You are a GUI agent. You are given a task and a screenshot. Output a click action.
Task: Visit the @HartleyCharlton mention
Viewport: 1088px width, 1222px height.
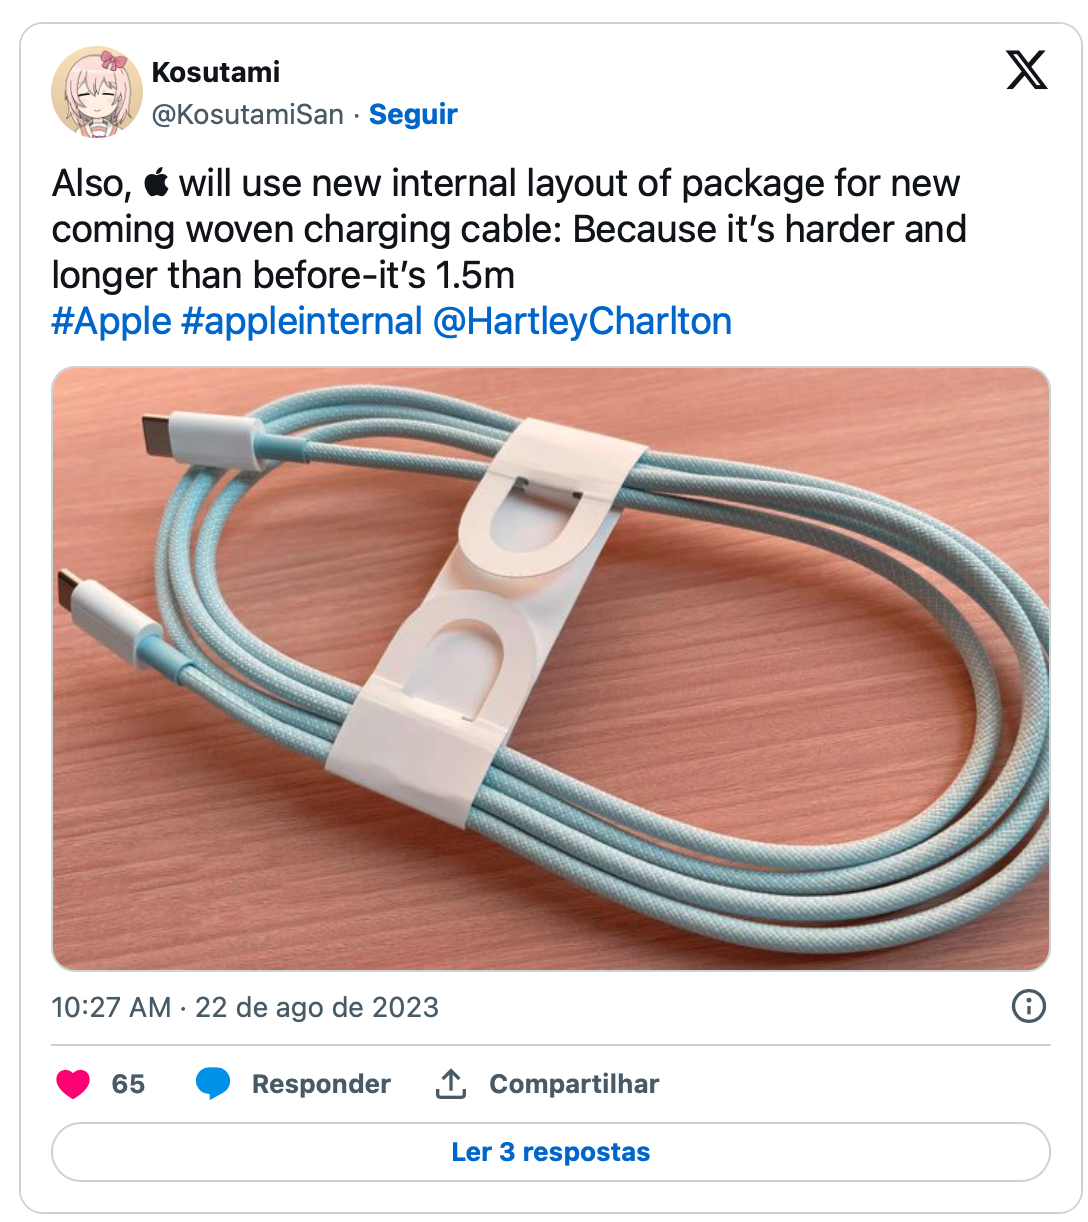582,321
